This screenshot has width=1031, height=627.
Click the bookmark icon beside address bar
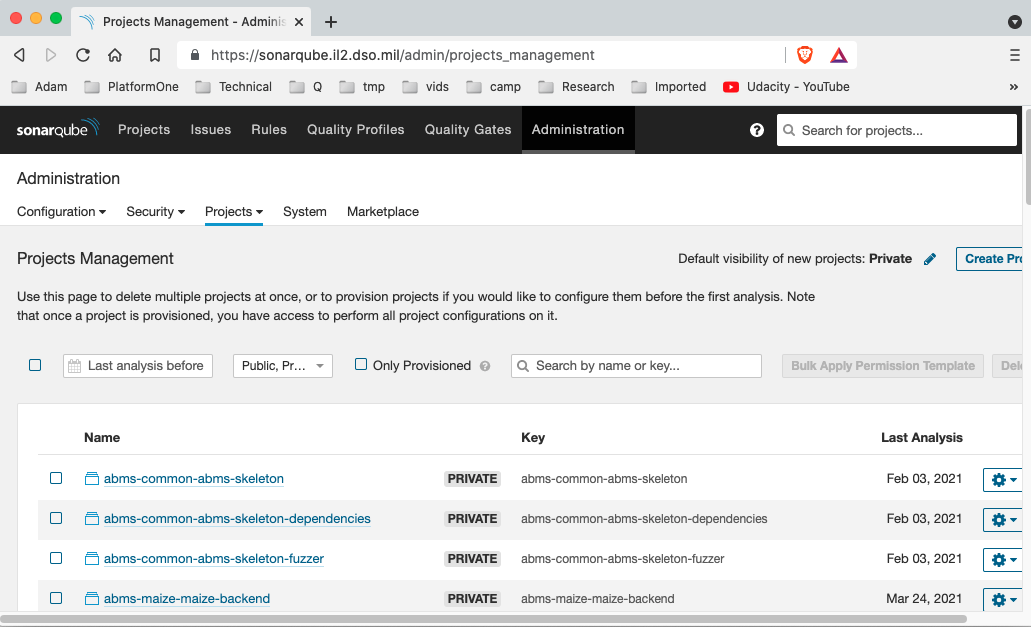coord(155,55)
